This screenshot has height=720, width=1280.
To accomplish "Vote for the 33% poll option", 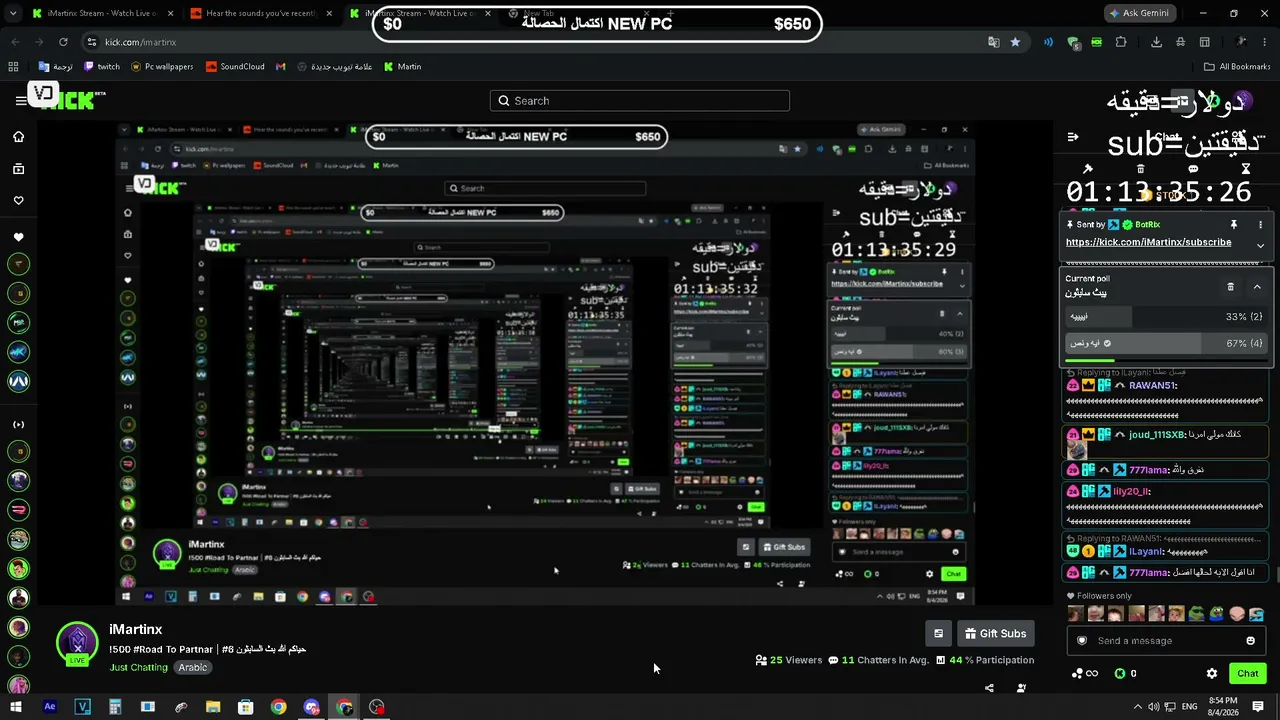I will pyautogui.click(x=1166, y=316).
